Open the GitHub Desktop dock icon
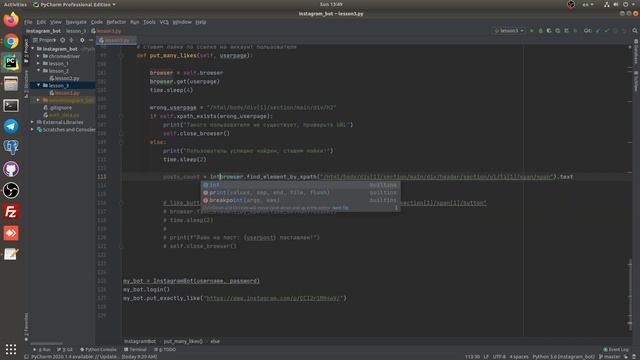The image size is (640, 360). click(x=11, y=169)
